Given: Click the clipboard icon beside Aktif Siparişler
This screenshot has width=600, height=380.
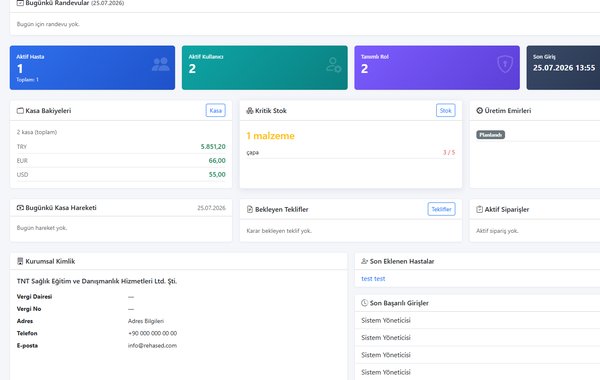Looking at the screenshot, I should tap(479, 209).
